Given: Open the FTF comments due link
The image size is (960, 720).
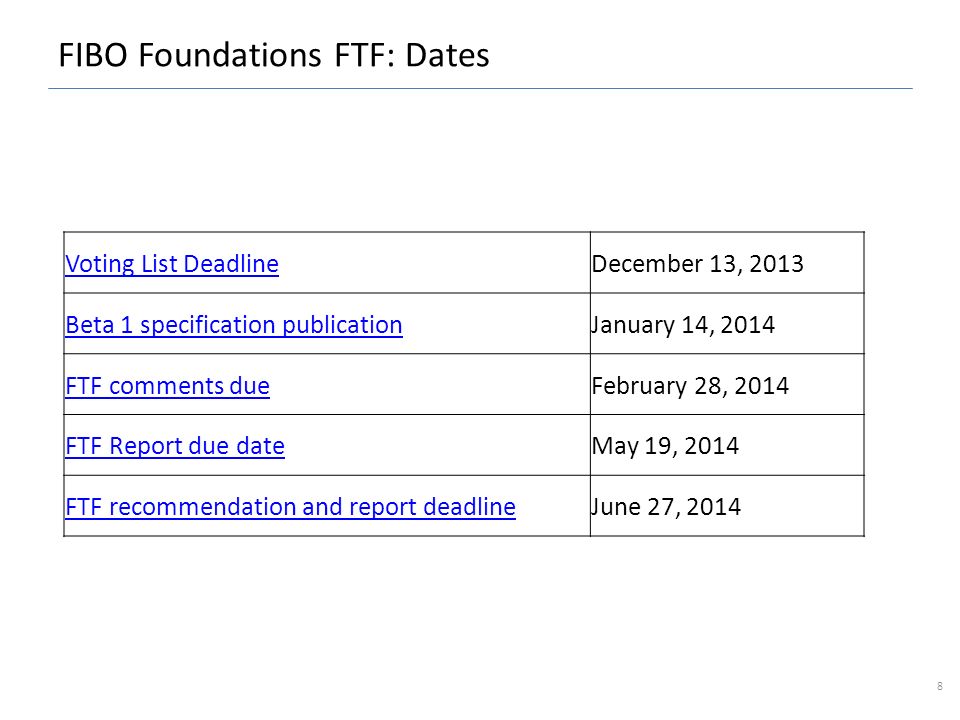Looking at the screenshot, I should coord(167,386).
